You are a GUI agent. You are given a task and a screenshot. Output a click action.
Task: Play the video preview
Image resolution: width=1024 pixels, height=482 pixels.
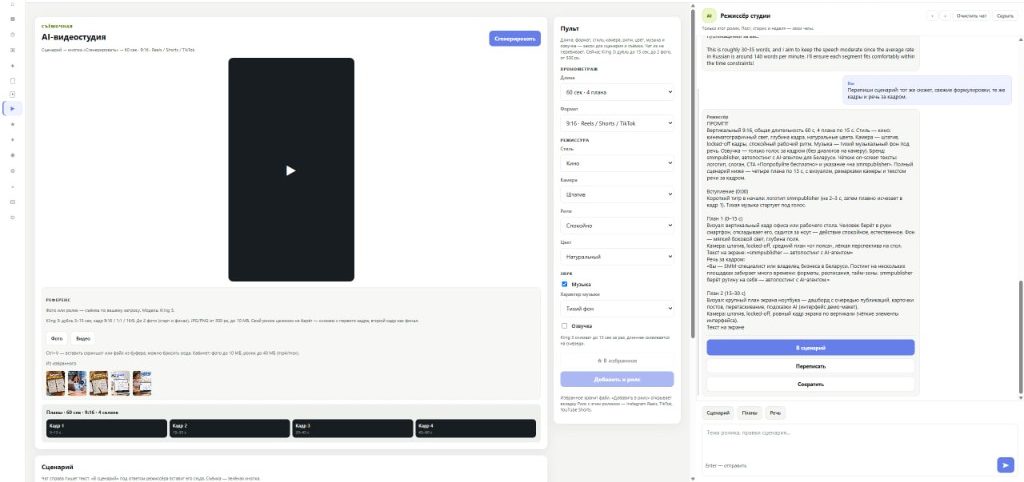tap(291, 170)
